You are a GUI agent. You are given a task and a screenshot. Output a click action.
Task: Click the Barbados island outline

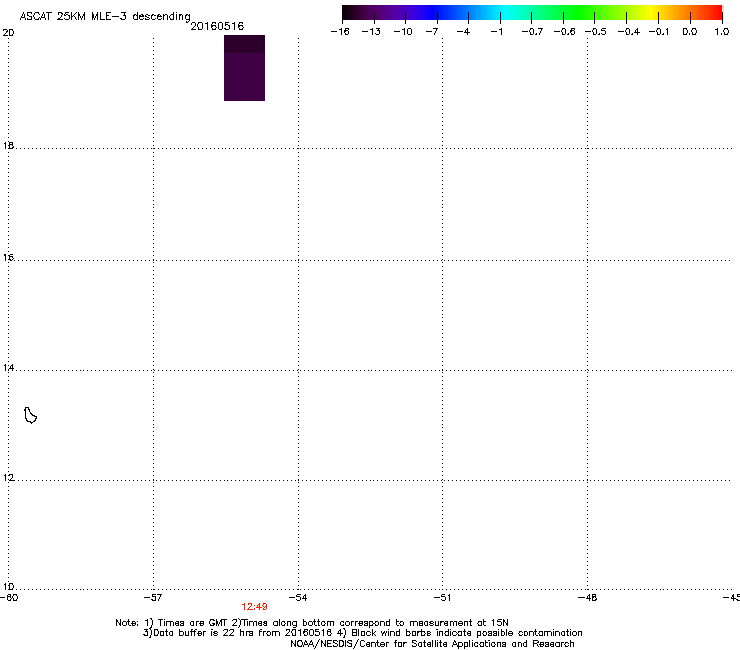30,415
